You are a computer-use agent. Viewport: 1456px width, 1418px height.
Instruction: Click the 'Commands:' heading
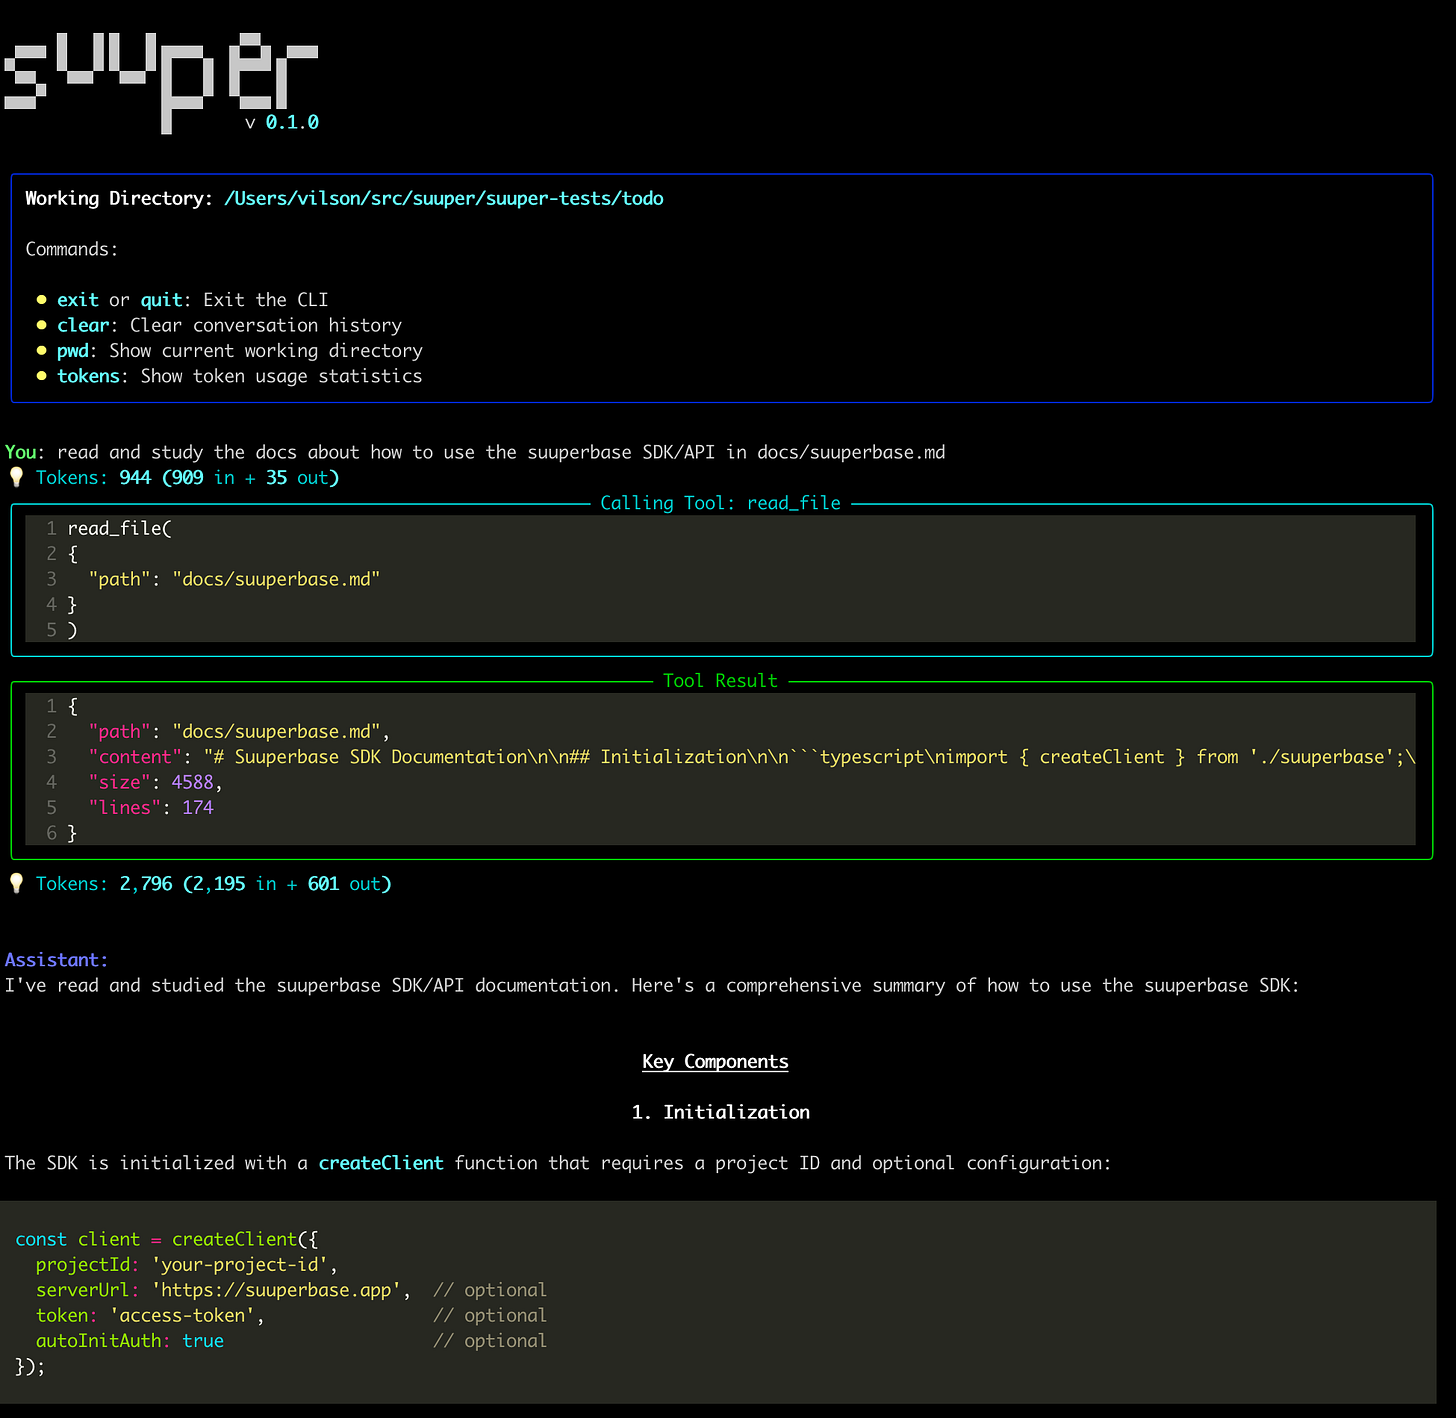pyautogui.click(x=72, y=249)
